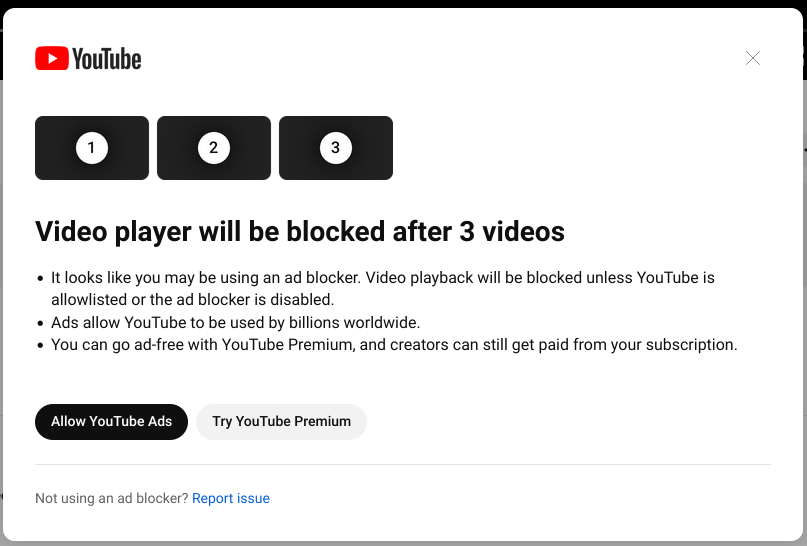Click the horizontal divider above the footer
This screenshot has height=546, width=807.
402,464
